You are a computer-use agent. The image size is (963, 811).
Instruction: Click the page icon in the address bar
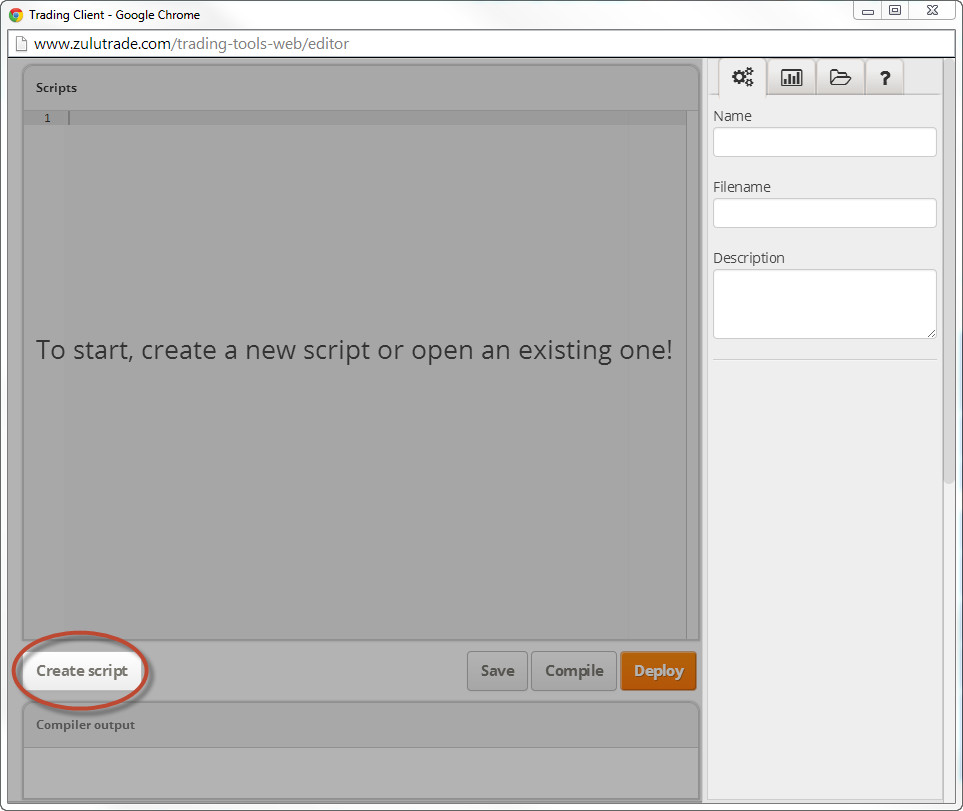pos(21,44)
